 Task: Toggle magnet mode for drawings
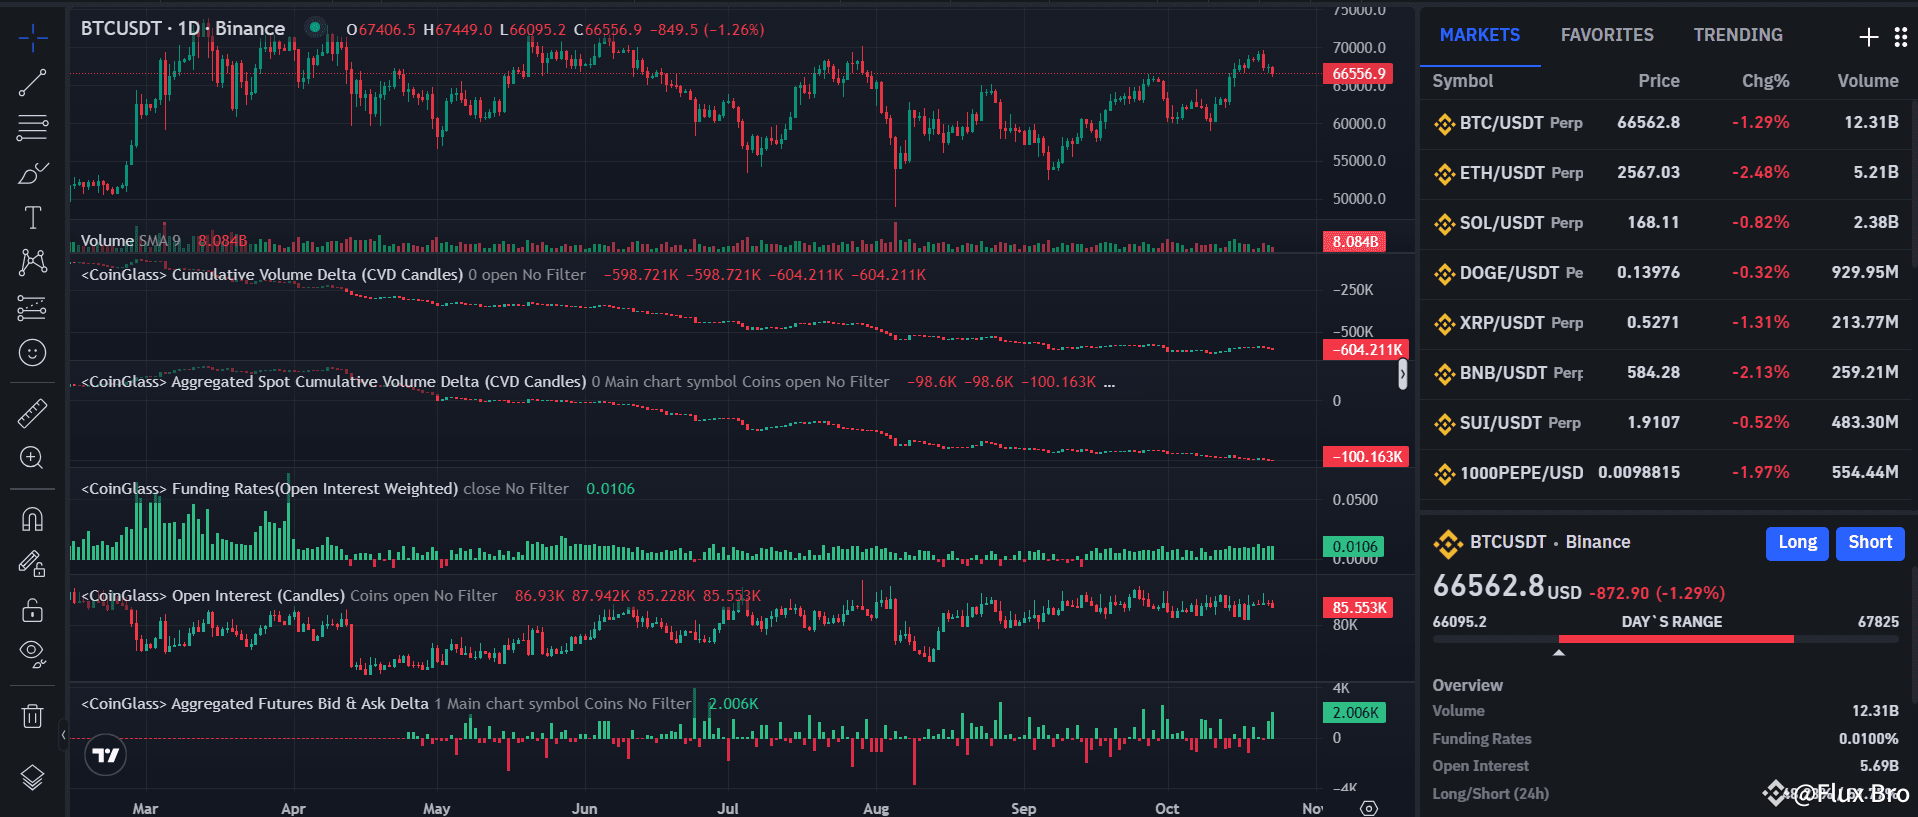32,519
